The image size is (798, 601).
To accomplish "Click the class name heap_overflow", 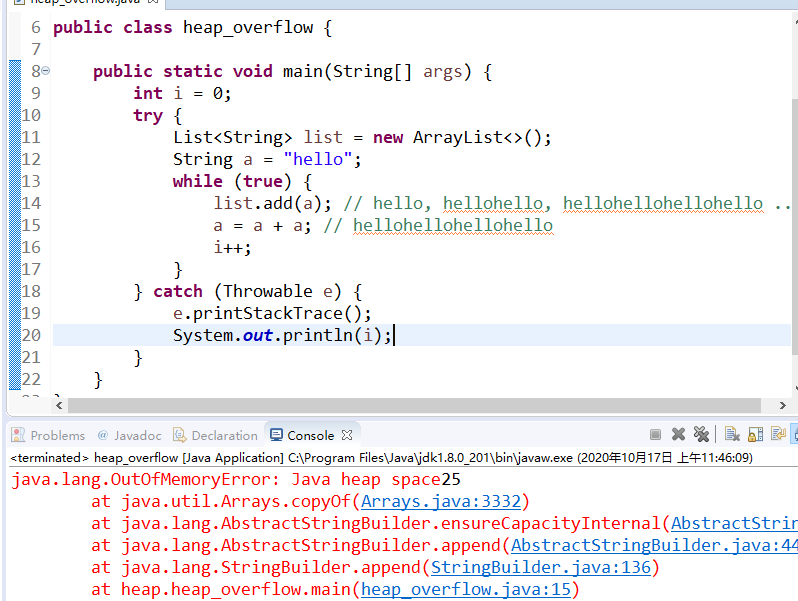I will tap(248, 27).
